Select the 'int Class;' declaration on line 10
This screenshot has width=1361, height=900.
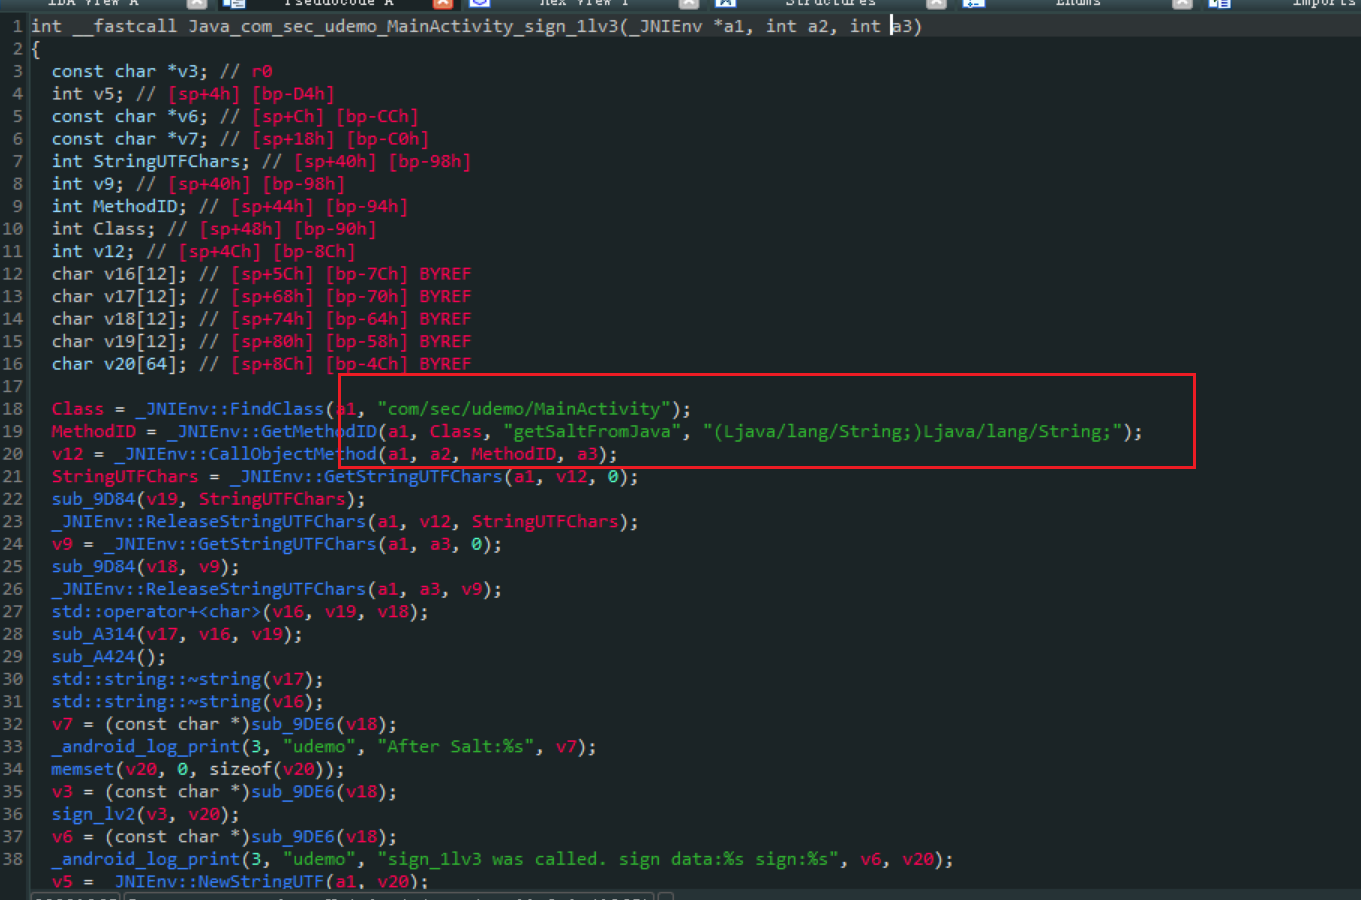(x=103, y=229)
